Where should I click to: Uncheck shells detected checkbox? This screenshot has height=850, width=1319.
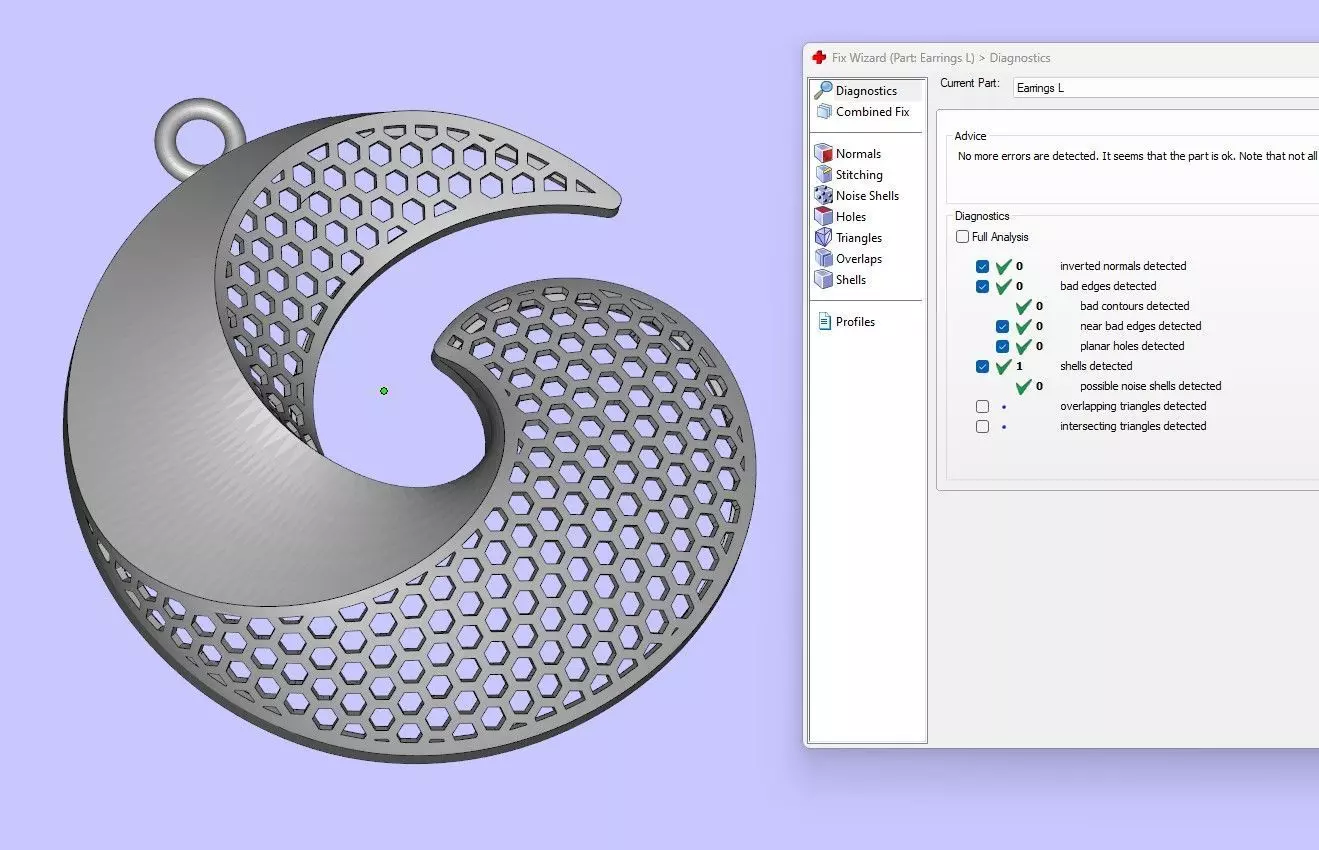[x=982, y=367]
